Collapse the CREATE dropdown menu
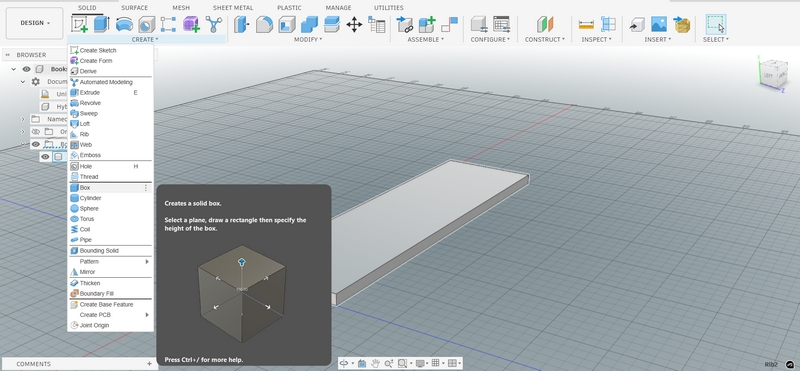 click(145, 39)
